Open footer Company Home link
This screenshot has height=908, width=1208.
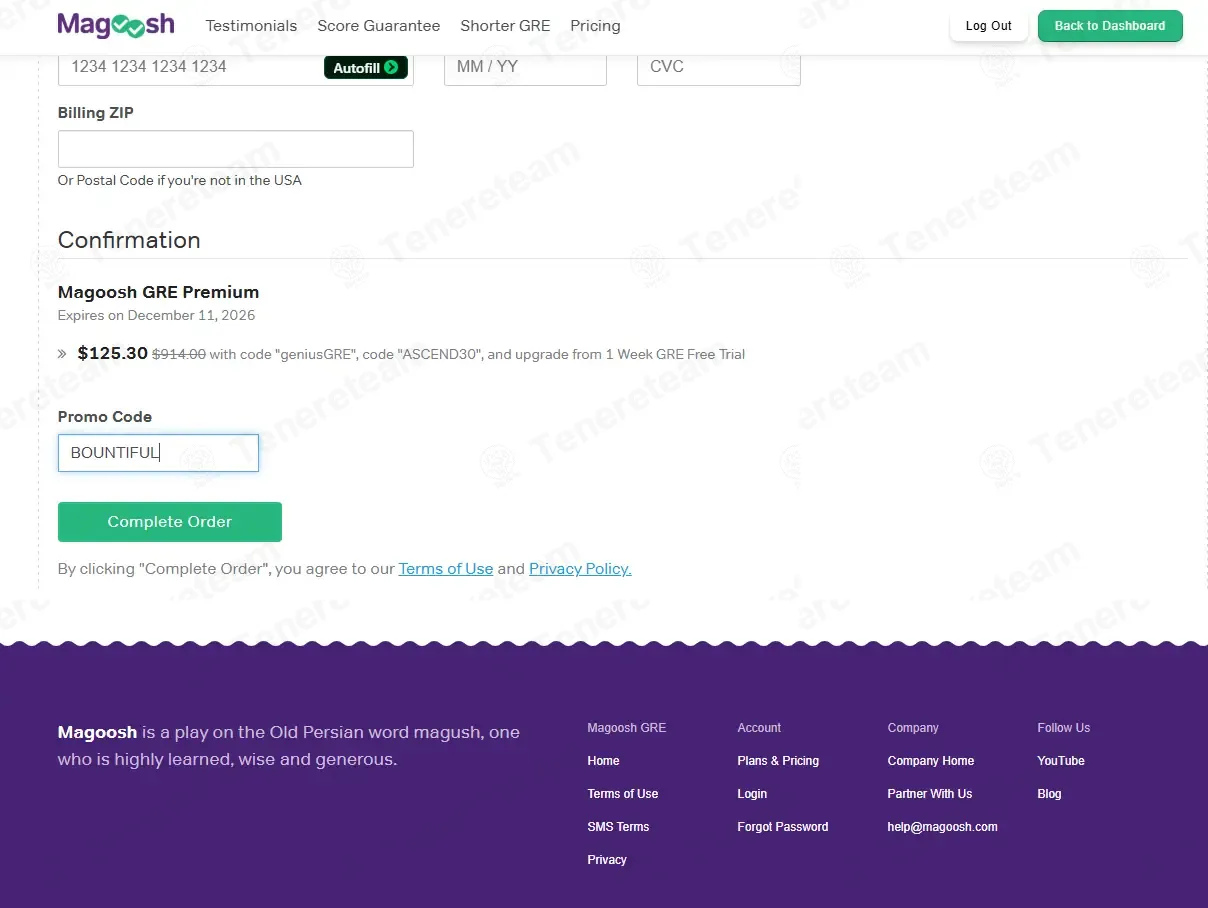[931, 761]
